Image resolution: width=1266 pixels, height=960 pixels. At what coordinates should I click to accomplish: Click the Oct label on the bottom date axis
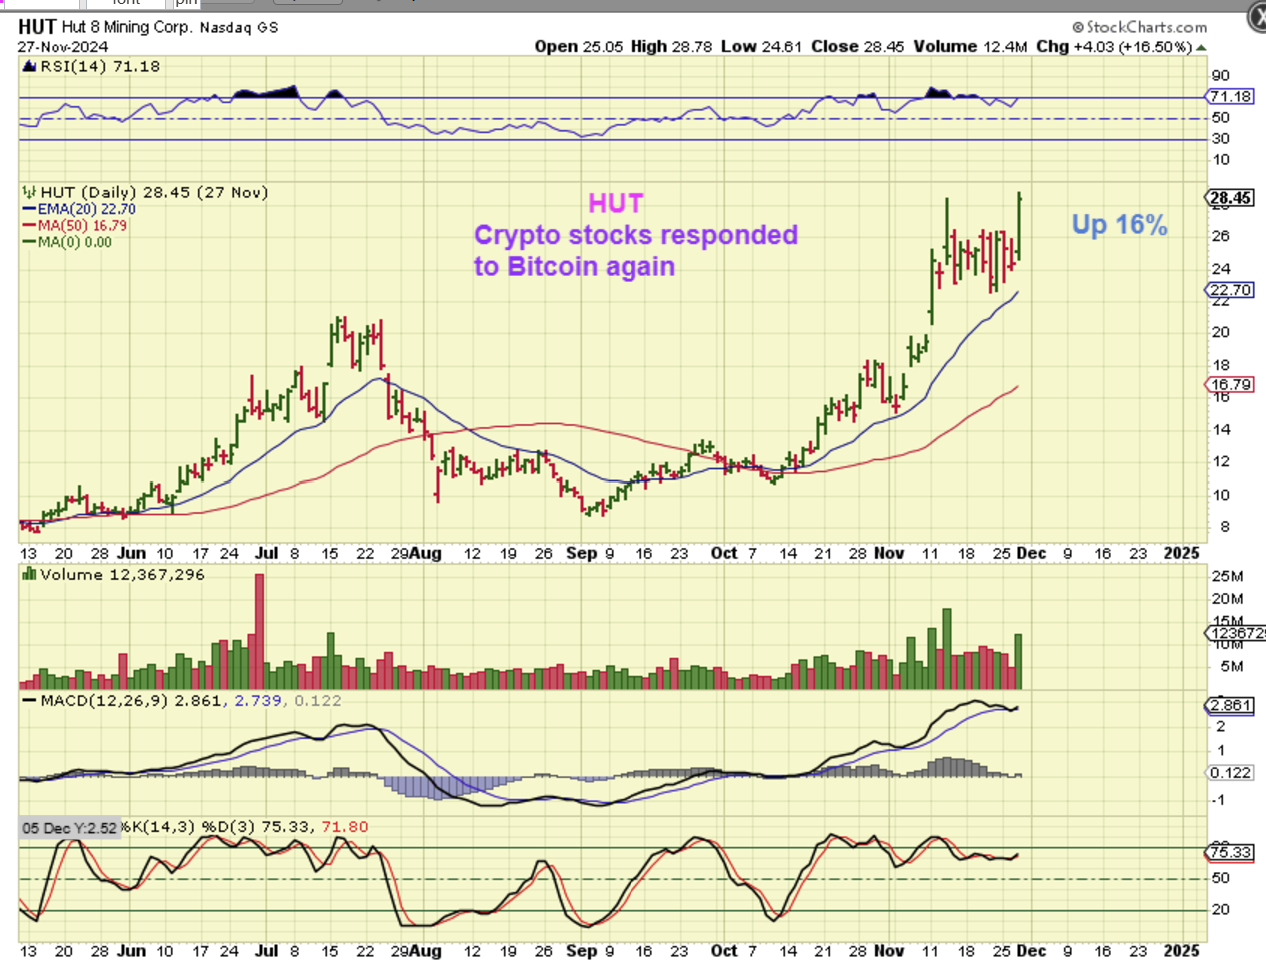(x=724, y=950)
